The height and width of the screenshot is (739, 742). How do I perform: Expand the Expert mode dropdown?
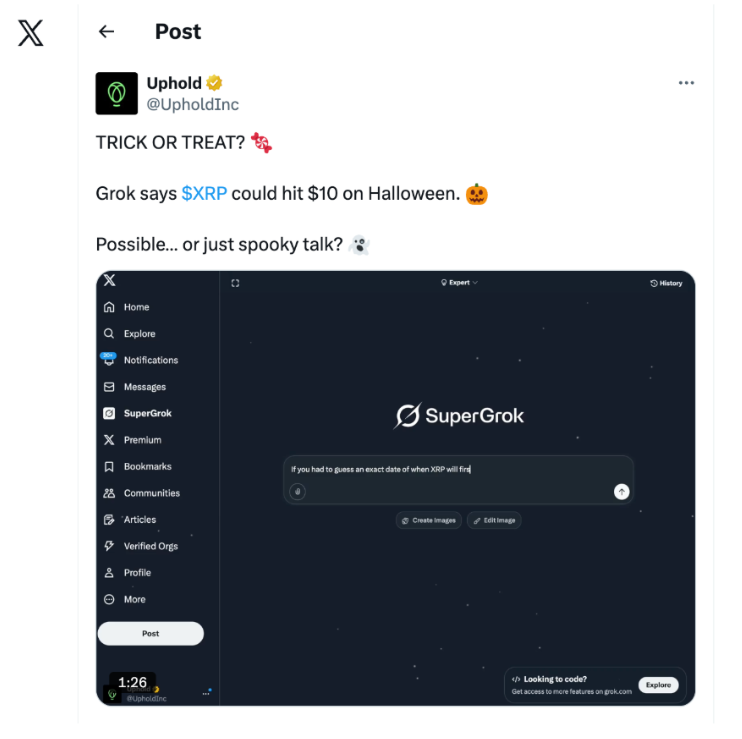click(459, 282)
